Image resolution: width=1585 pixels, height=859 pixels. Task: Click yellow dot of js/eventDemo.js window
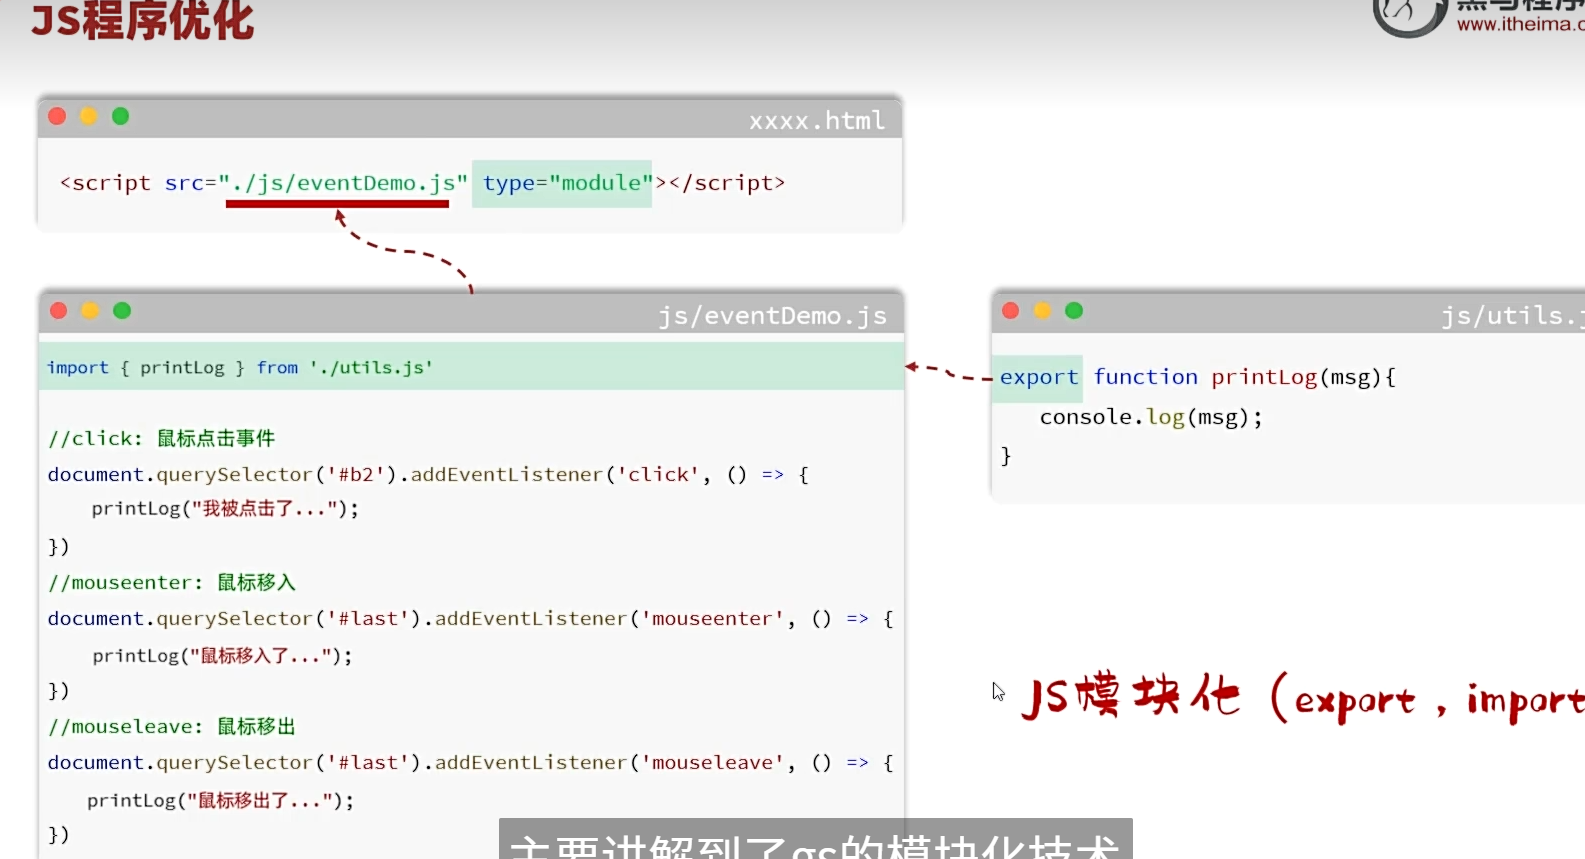point(91,310)
